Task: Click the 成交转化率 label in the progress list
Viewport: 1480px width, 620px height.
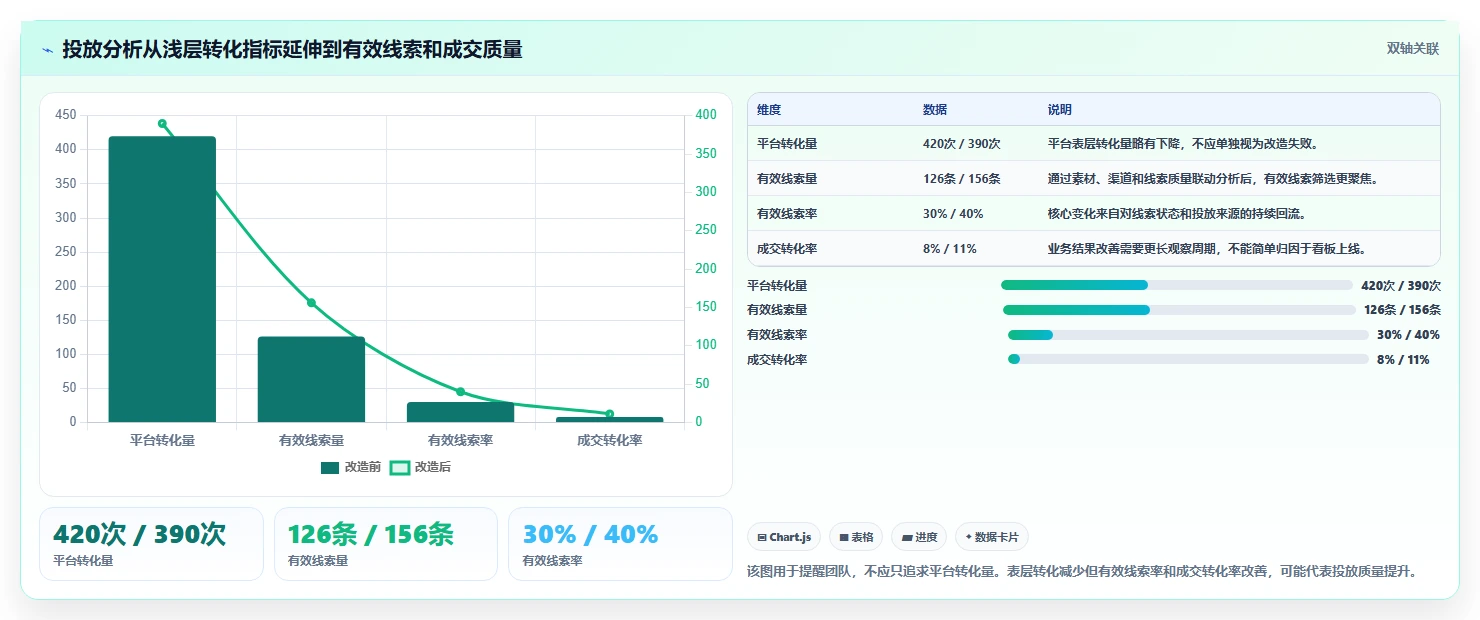Action: tap(777, 360)
